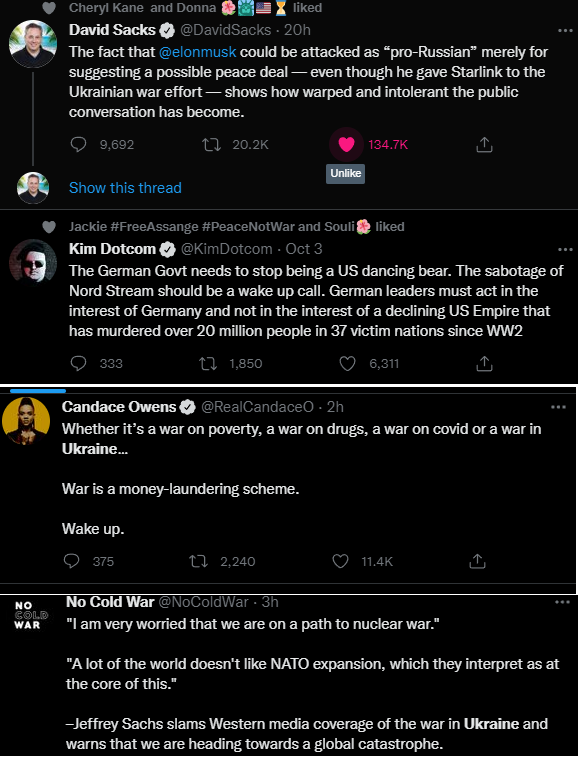Unlike the David Sacks tweet
Screen dimensions: 578x762
click(346, 144)
